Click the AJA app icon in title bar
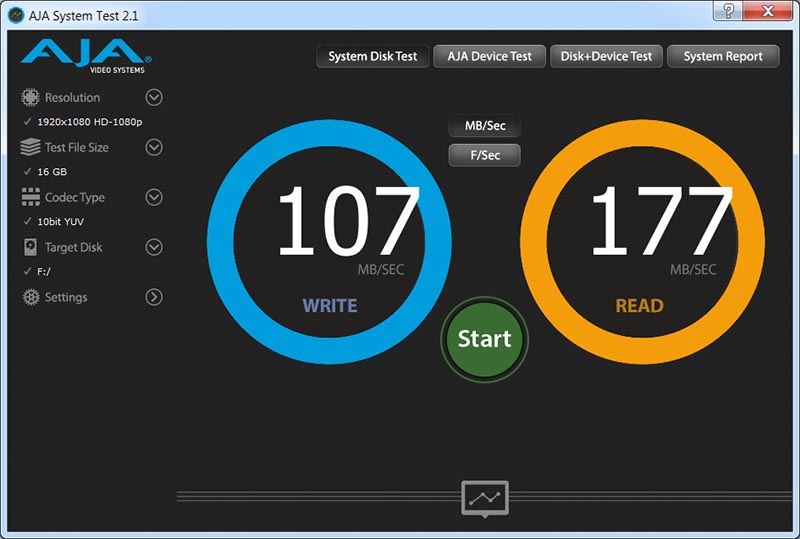The image size is (800, 539). pos(16,15)
